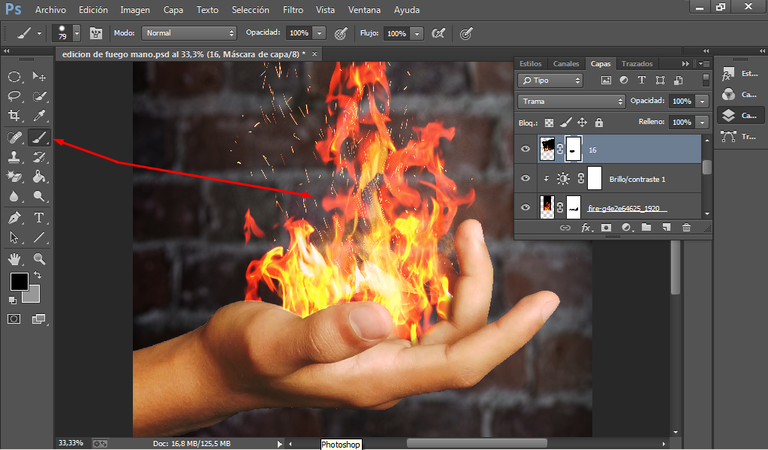
Task: Open the Tipo layer filter dropdown
Action: 550,80
